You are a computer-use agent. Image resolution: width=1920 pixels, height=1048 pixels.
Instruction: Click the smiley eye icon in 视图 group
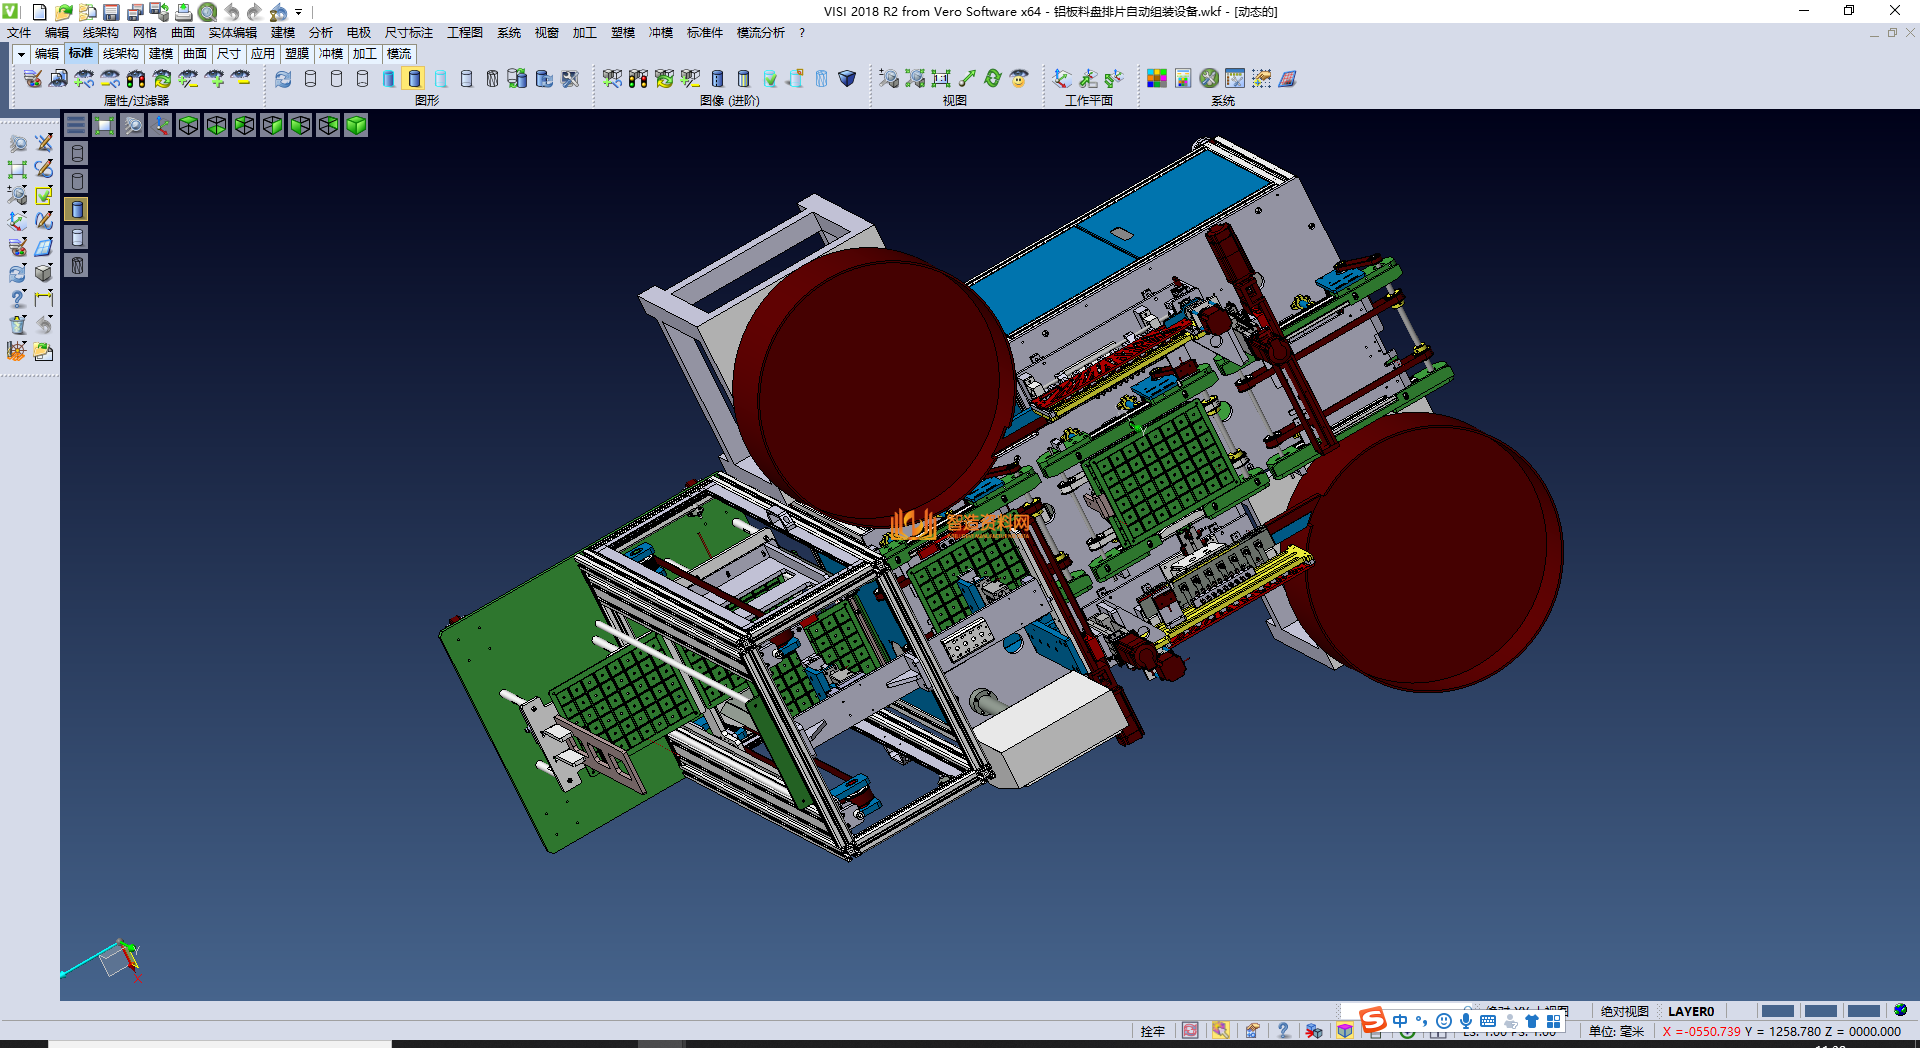pos(1019,79)
